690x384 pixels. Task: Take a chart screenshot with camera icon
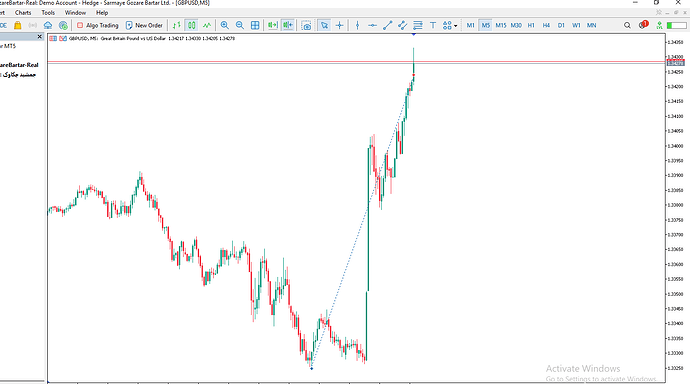coord(306,26)
